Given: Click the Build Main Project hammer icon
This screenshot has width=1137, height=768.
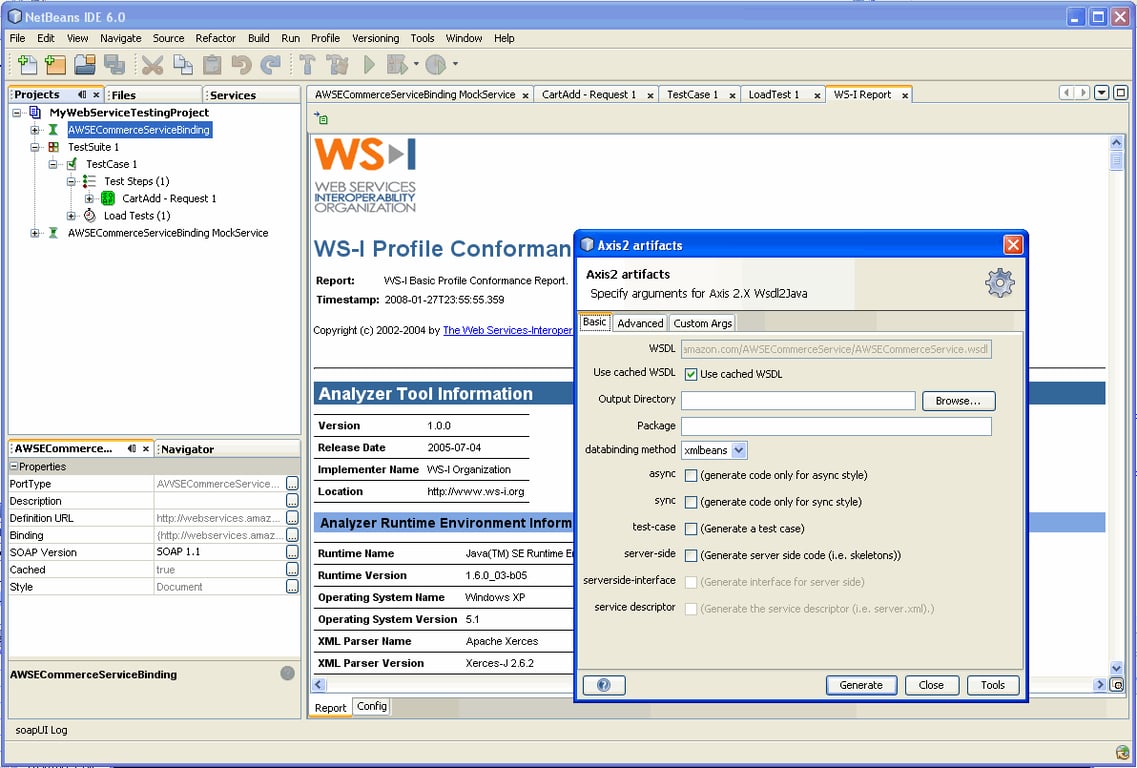Looking at the screenshot, I should point(307,65).
